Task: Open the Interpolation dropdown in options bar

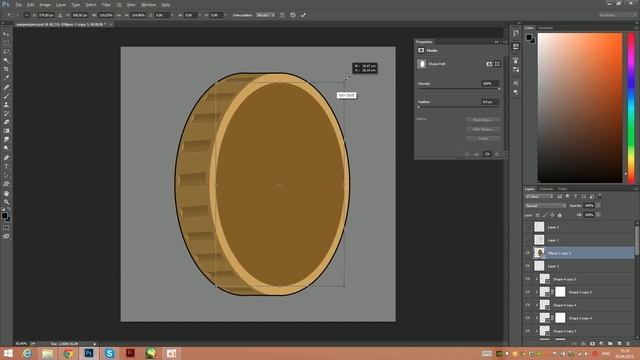Action: [265, 15]
